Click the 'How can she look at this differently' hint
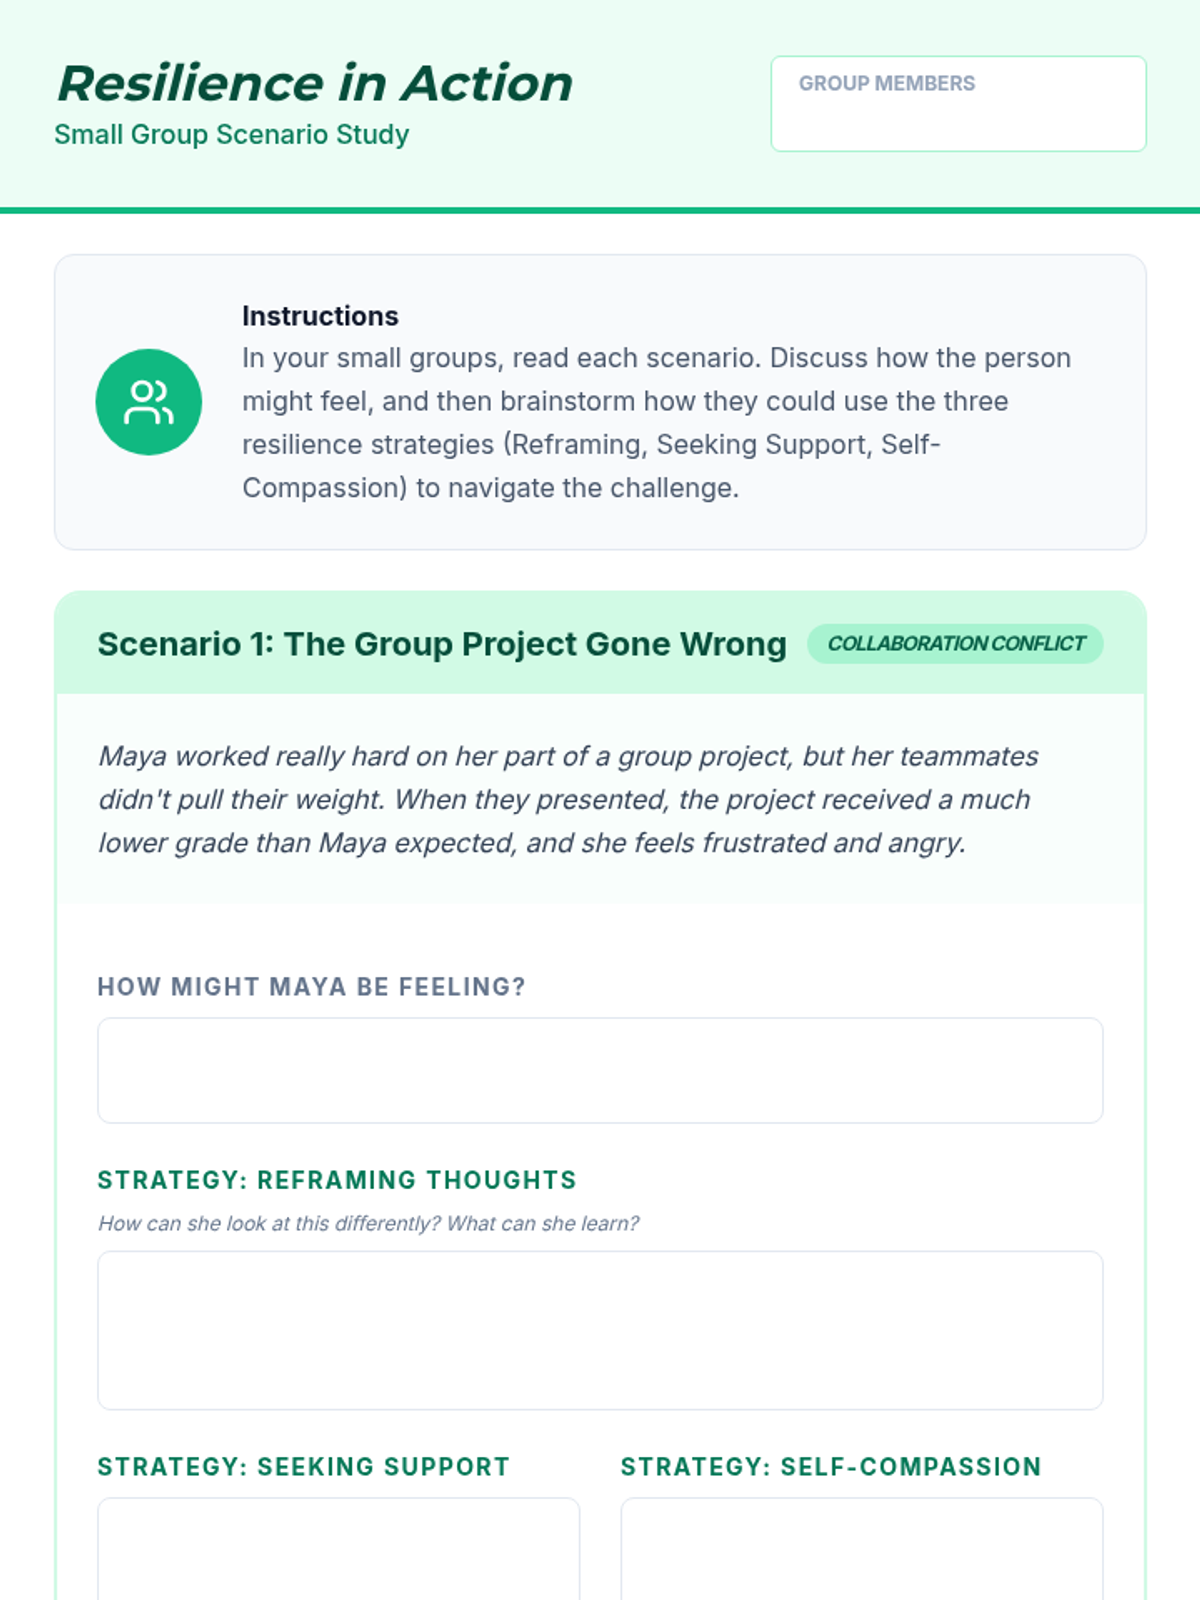The width and height of the screenshot is (1200, 1600). click(368, 1223)
